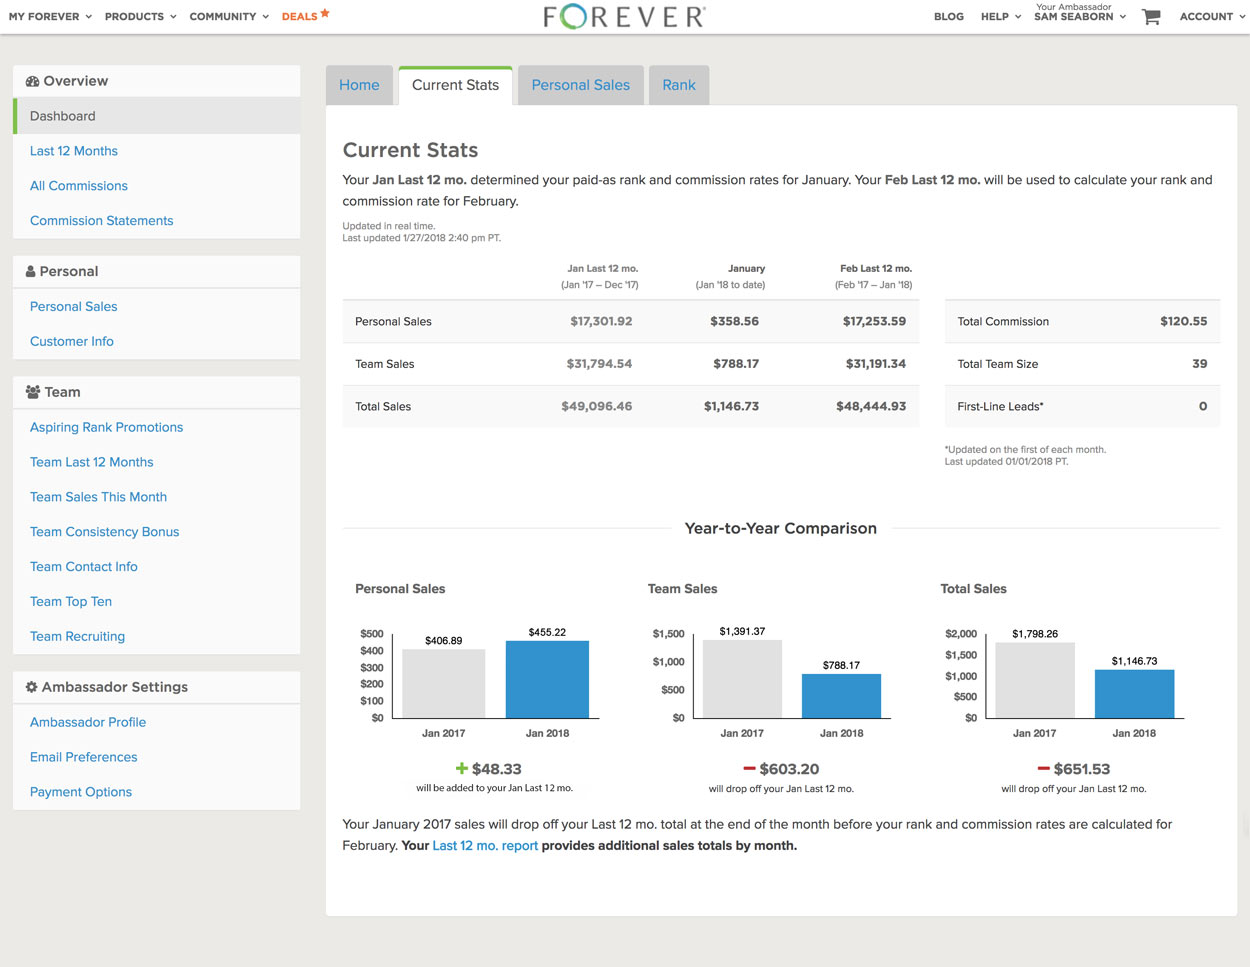Viewport: 1250px width, 967px height.
Task: Click the $31,794.54 Team Sales cell
Action: [x=599, y=364]
